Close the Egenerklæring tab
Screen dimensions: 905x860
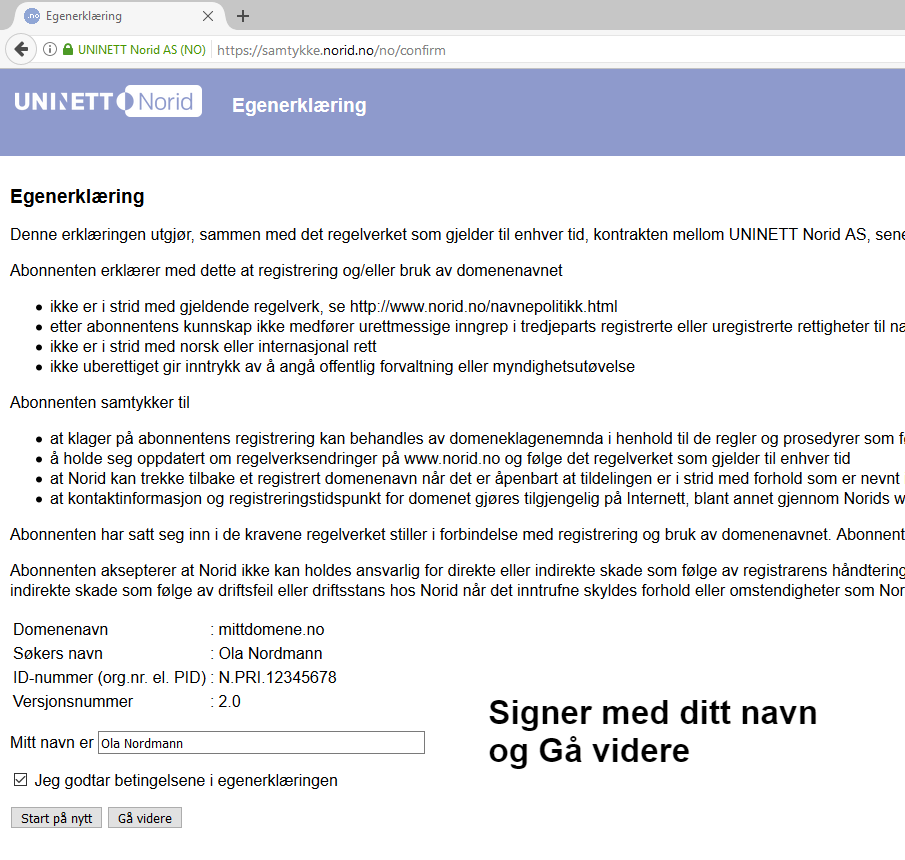pyautogui.click(x=208, y=16)
